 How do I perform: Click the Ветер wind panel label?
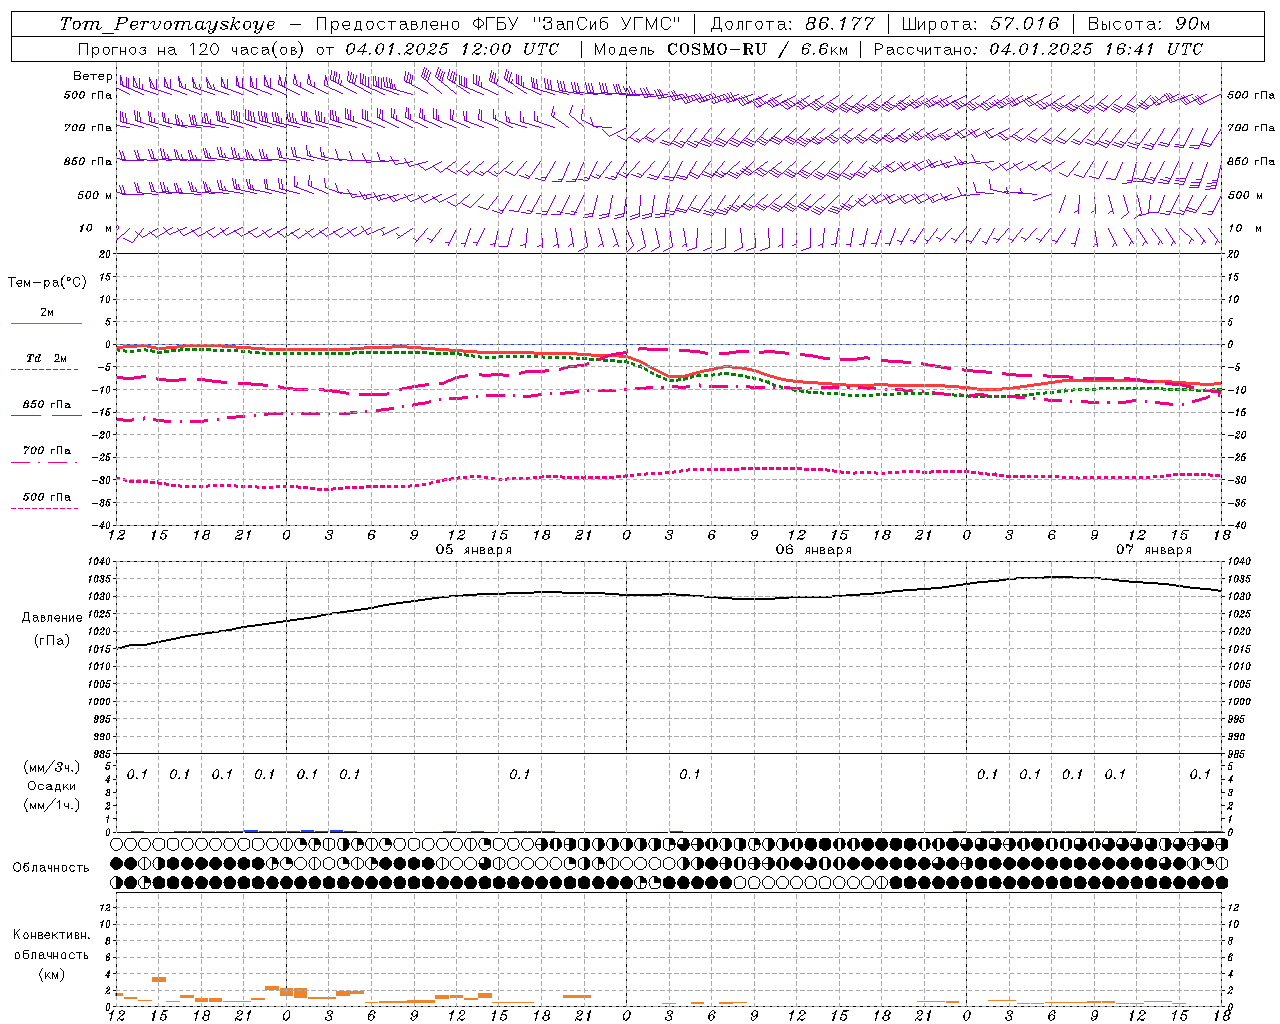tap(92, 76)
